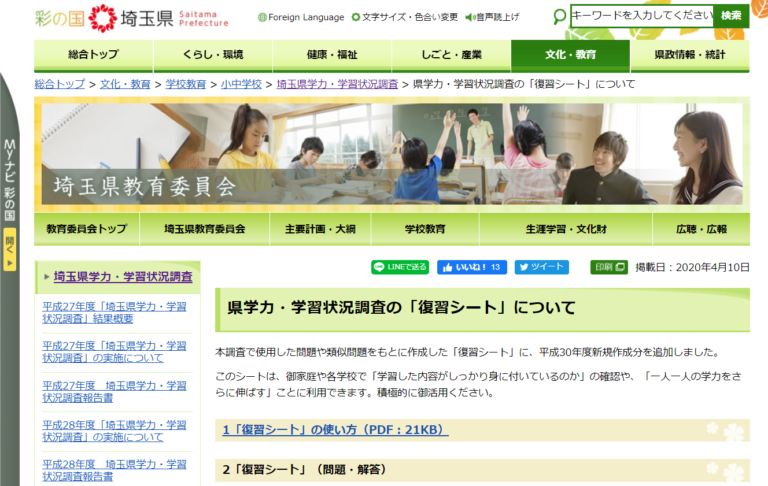Screen dimensions: 768x486
Task: Open 埼玉県教育委員会 sub-menu item
Action: click(x=205, y=229)
